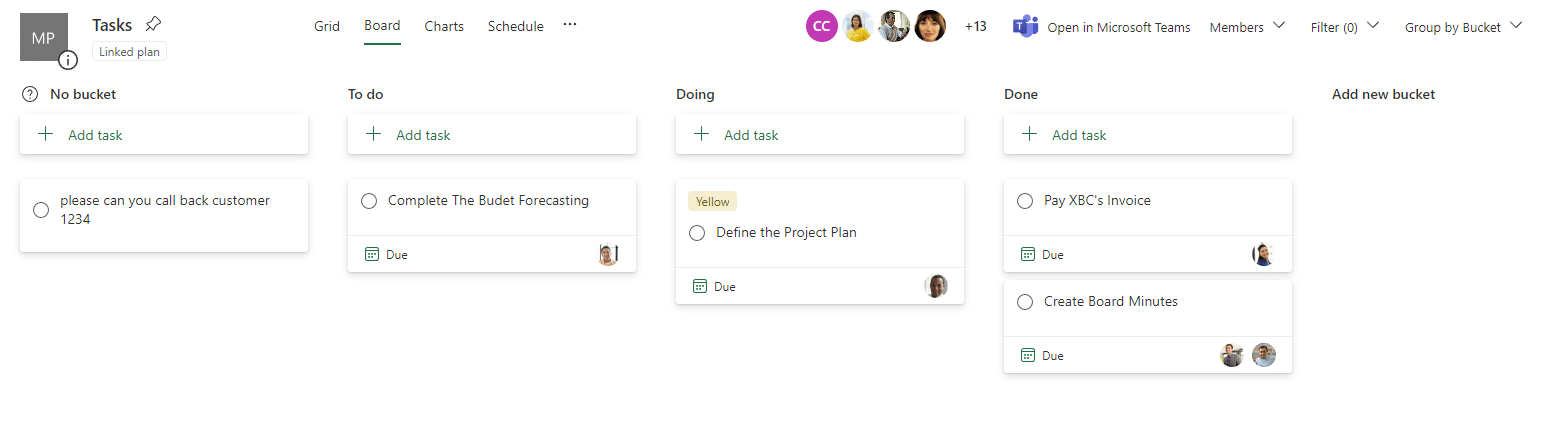Viewport: 1548px width, 421px height.
Task: Click the Microsoft Teams icon
Action: (x=1025, y=27)
